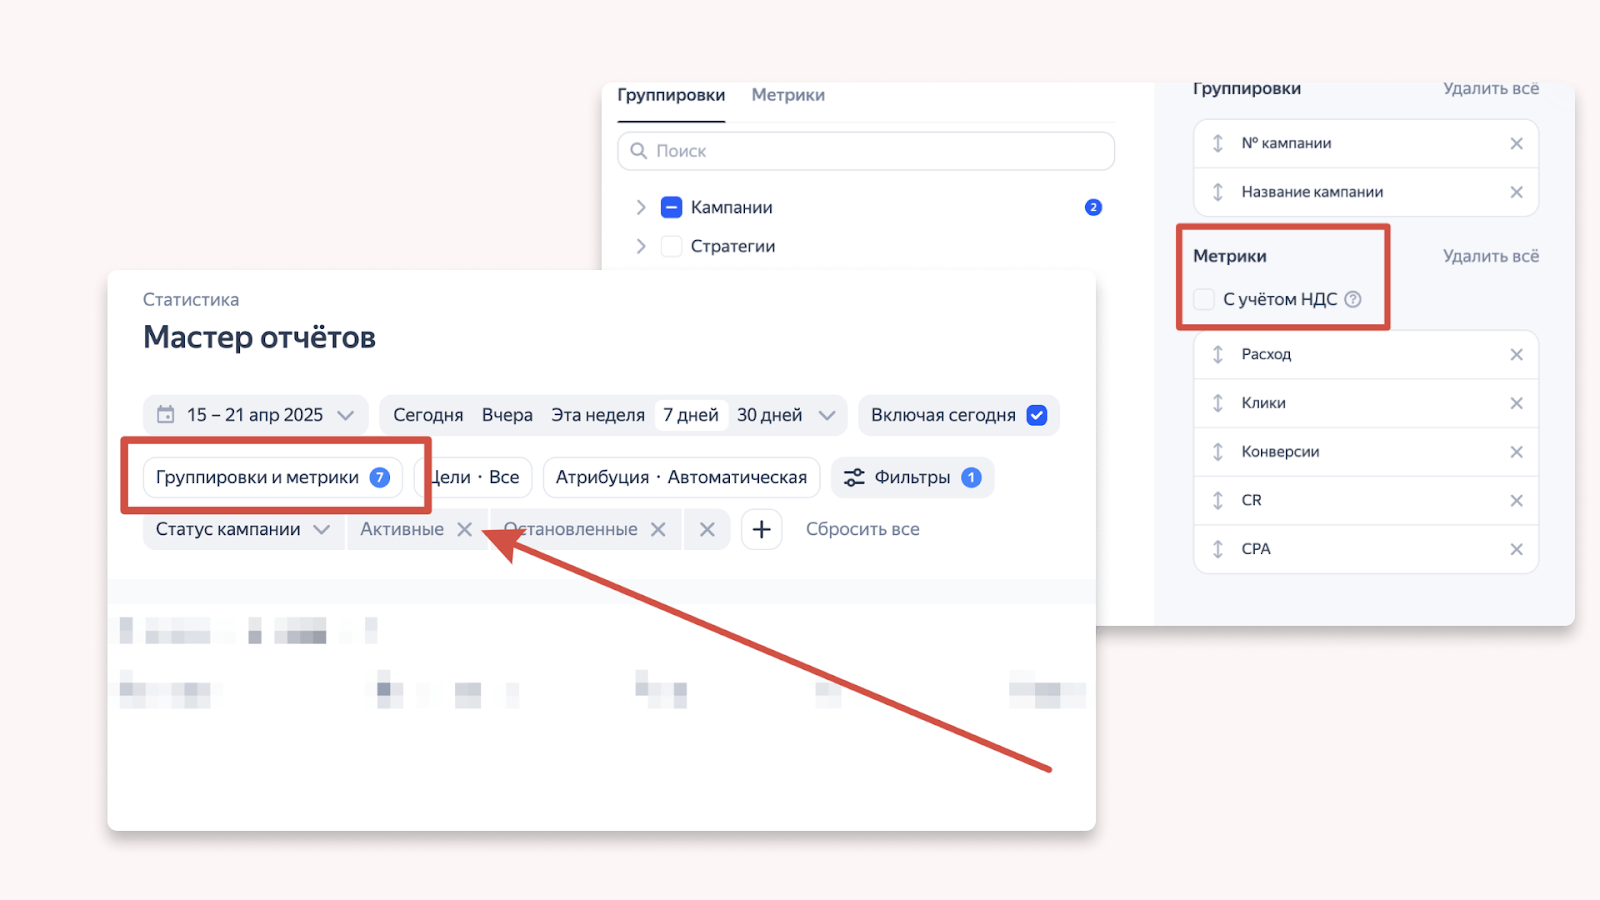Toggle the Кампании group checkbox
The width and height of the screenshot is (1600, 900).
[x=672, y=207]
